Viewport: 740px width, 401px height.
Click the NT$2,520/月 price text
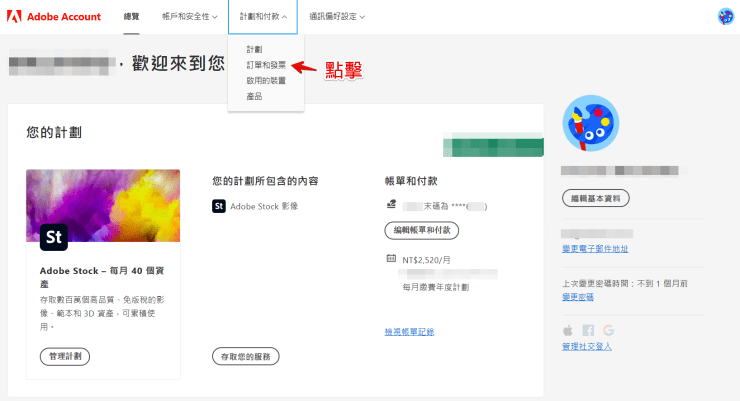[x=427, y=260]
